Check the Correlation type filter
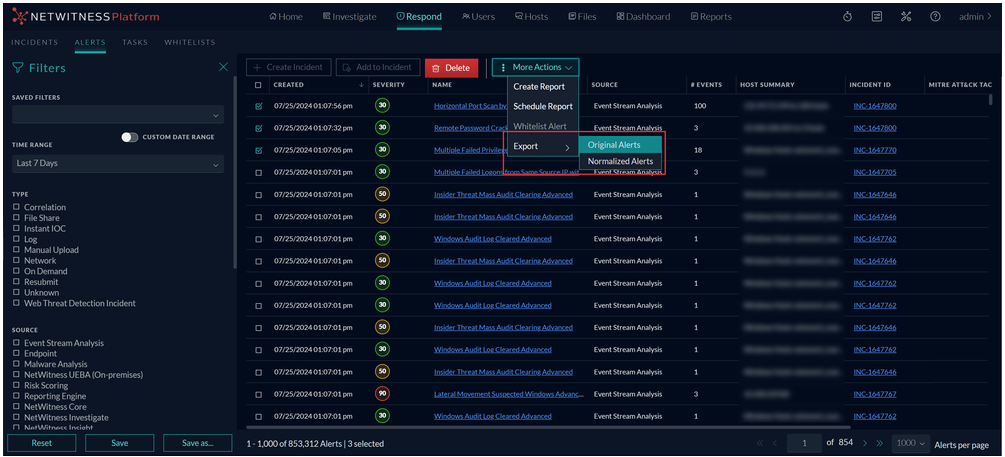 15,208
